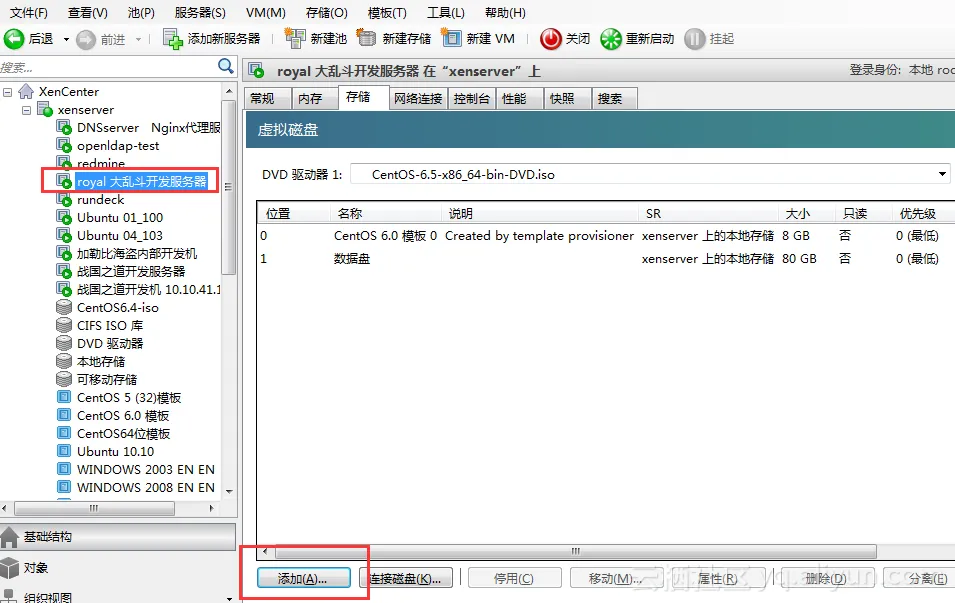Click the Ubuntu 10.10 template icon
This screenshot has height=603, width=955.
tap(63, 451)
